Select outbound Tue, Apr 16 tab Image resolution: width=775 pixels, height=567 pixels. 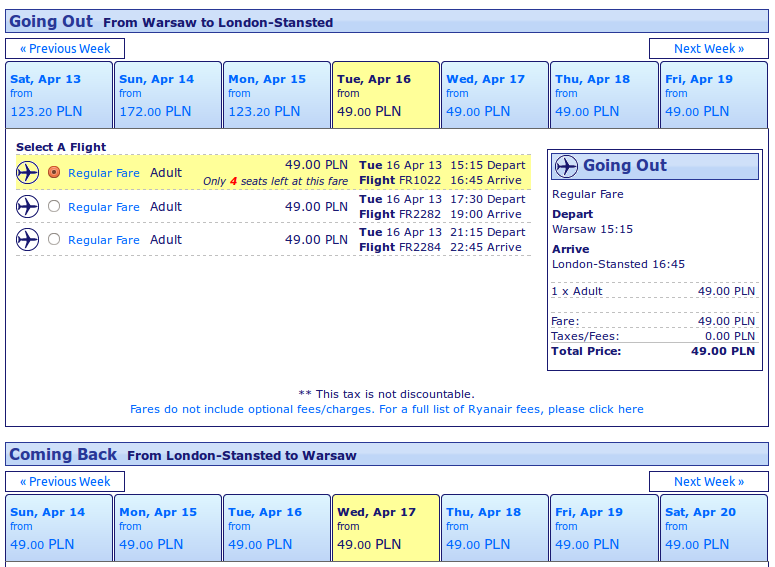tap(386, 95)
